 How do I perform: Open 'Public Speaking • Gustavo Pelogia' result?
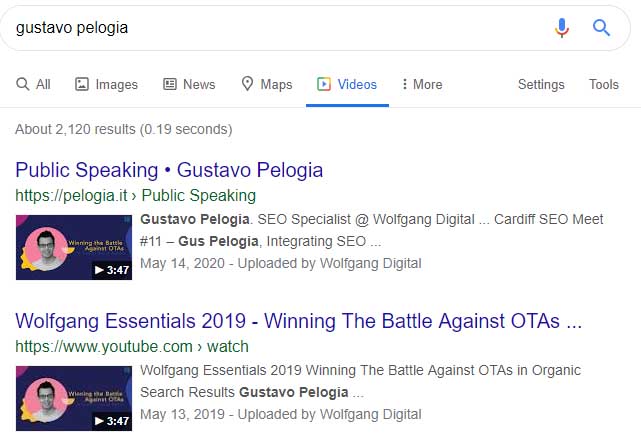169,170
